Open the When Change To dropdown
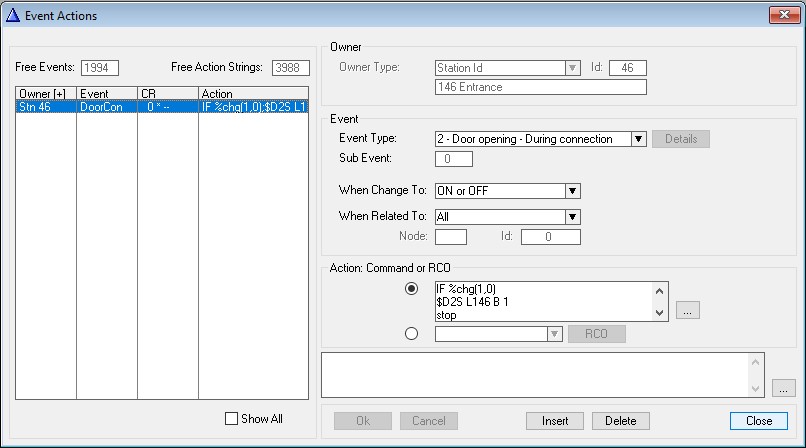 point(573,191)
